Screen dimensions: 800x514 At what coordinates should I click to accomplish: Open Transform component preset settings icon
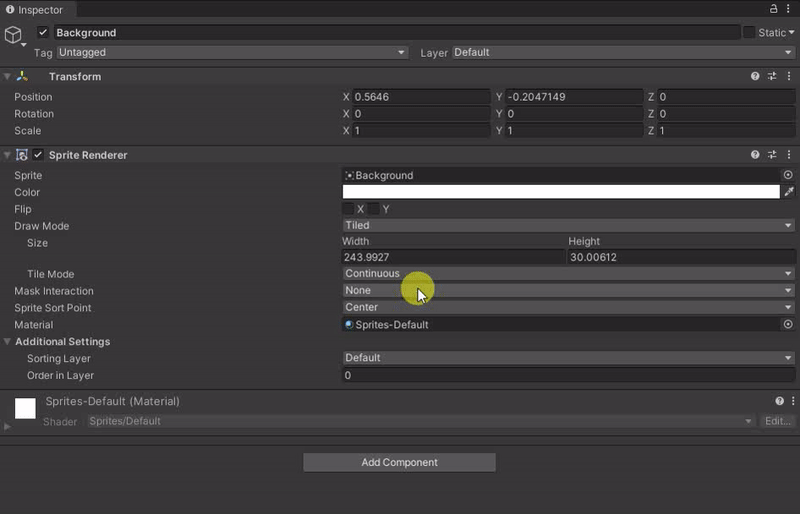[x=772, y=76]
